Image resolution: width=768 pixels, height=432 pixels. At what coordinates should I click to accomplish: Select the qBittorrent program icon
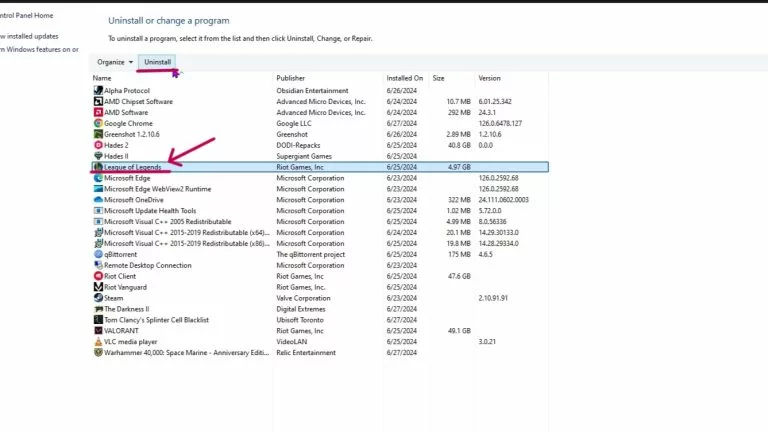[x=98, y=254]
